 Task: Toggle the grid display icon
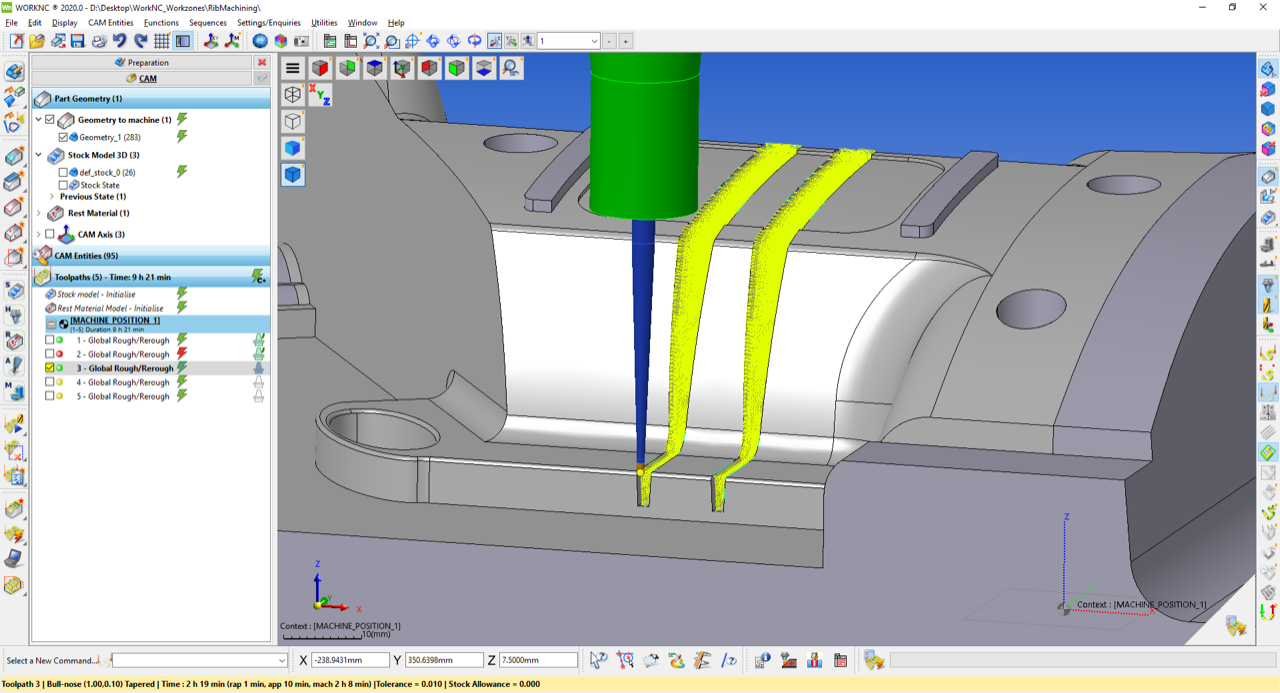tap(161, 41)
